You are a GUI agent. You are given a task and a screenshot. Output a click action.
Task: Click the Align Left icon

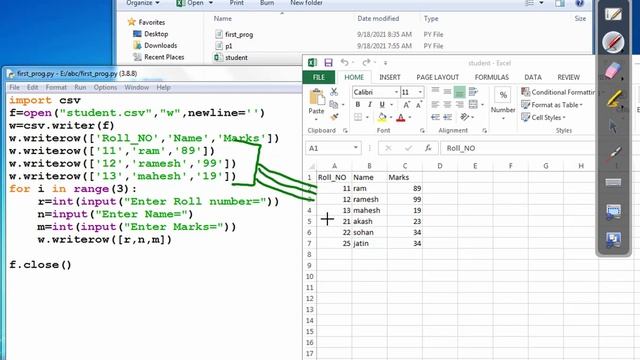click(436, 104)
